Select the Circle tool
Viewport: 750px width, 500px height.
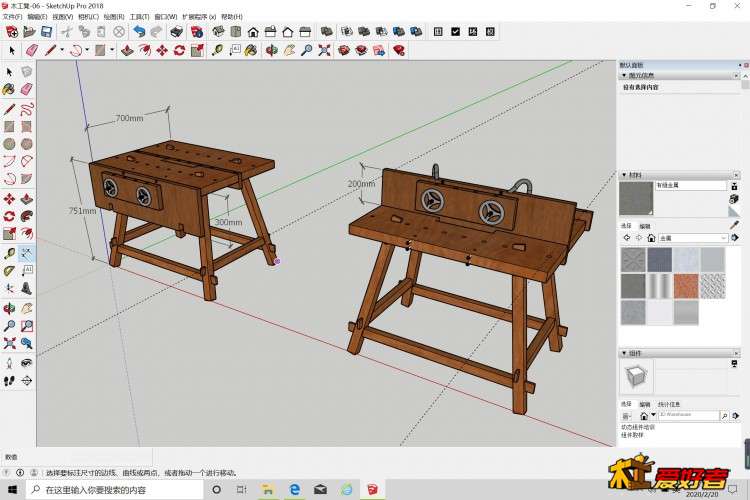point(9,144)
